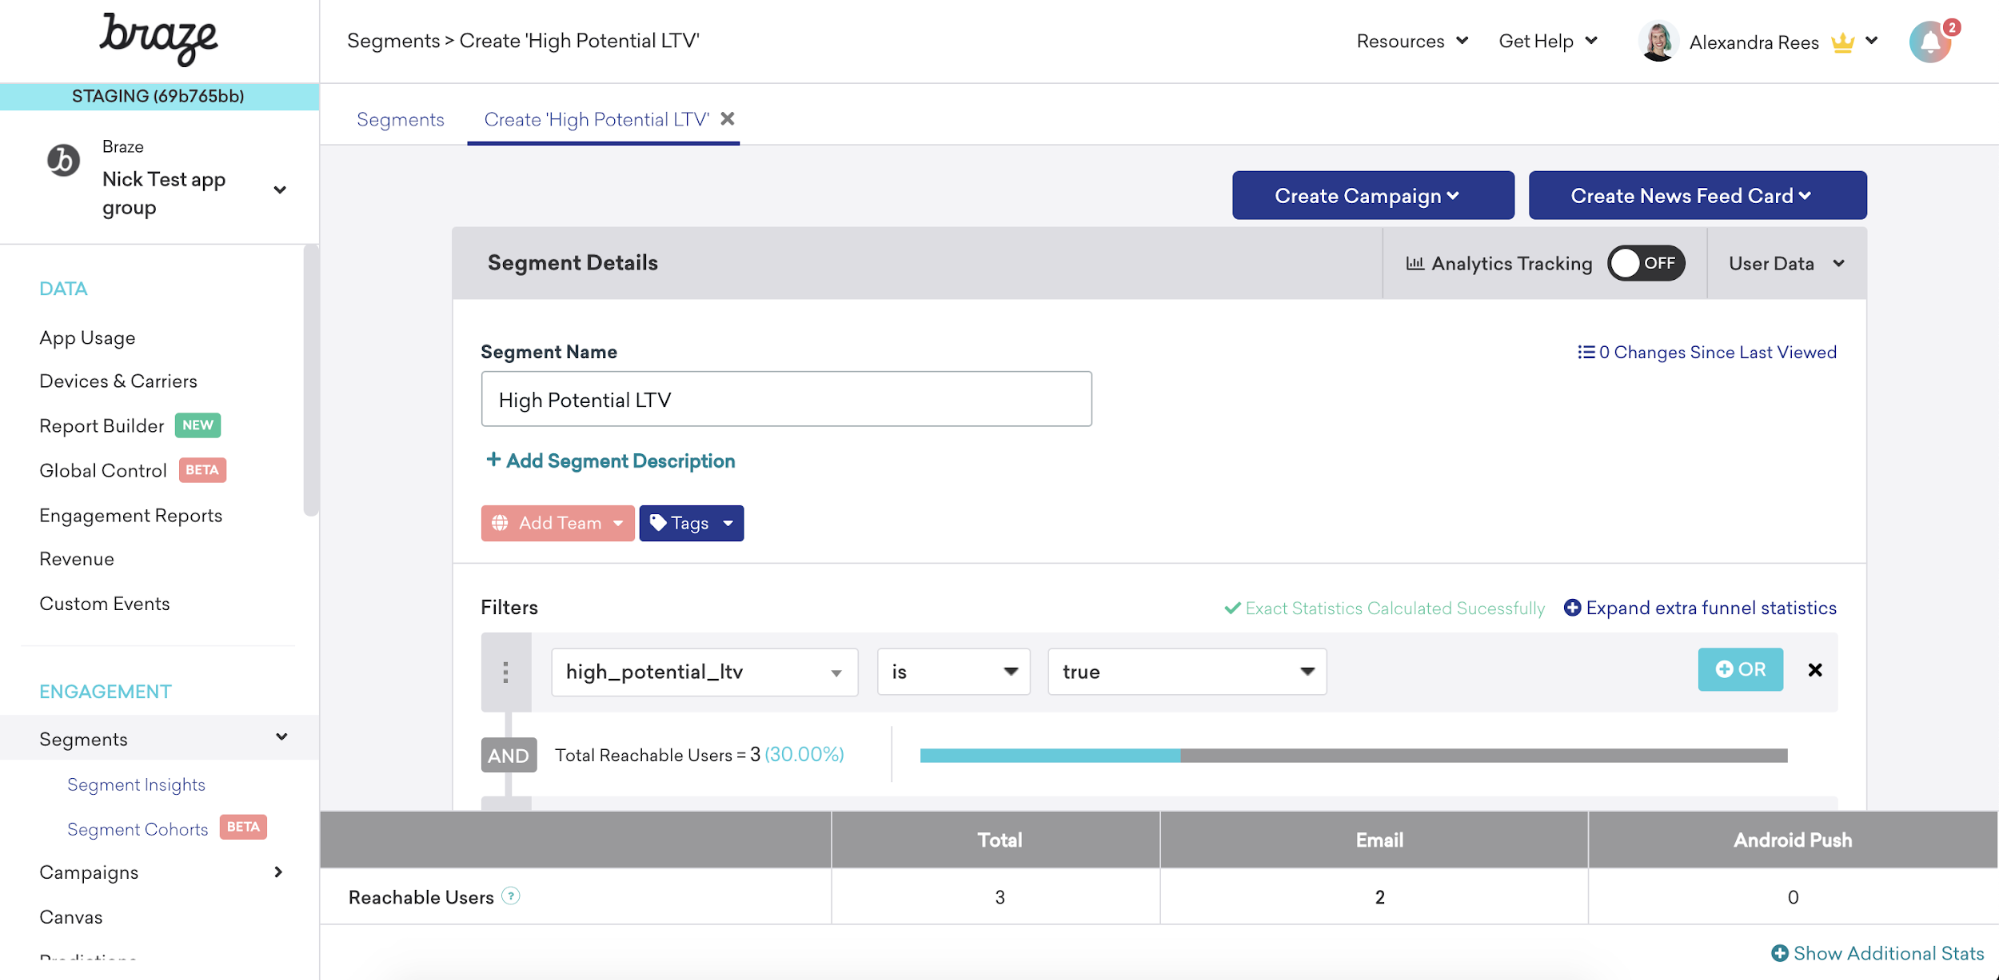Open Report Builder

[x=101, y=426]
